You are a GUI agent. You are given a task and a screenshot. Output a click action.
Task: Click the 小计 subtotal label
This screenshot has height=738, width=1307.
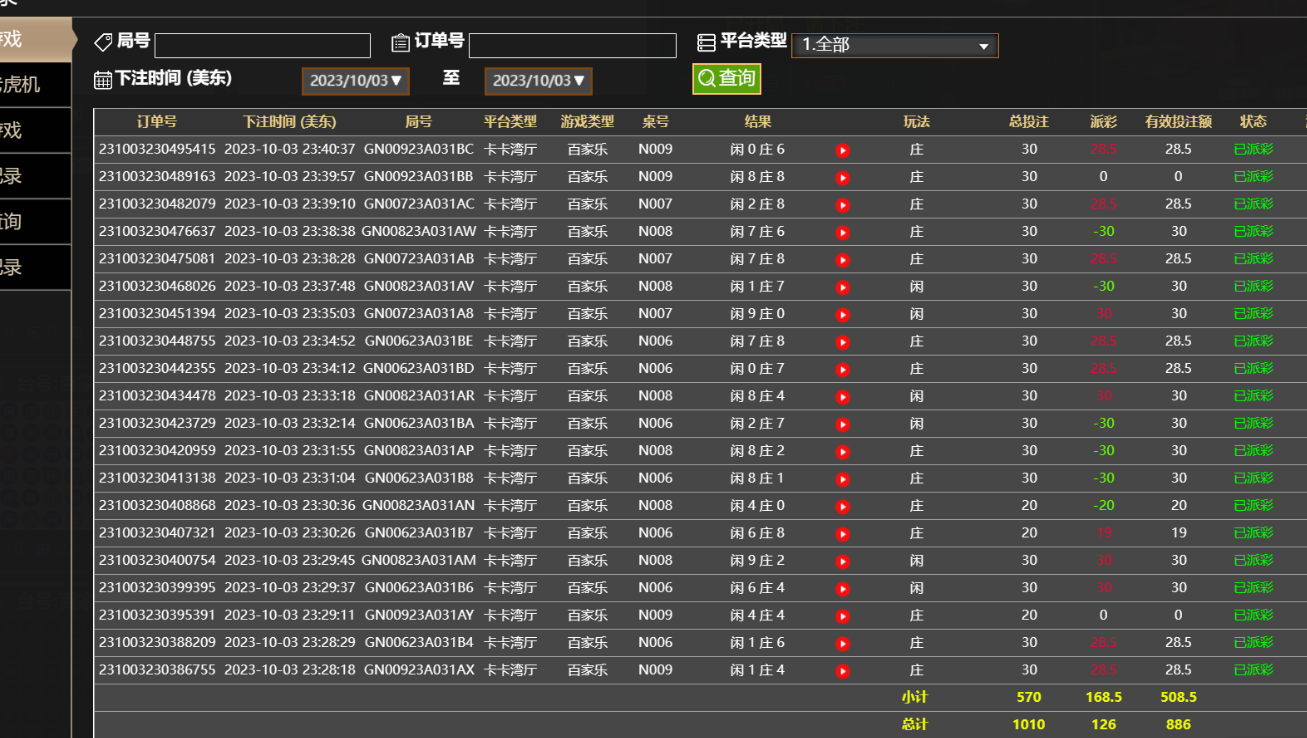[x=914, y=697]
